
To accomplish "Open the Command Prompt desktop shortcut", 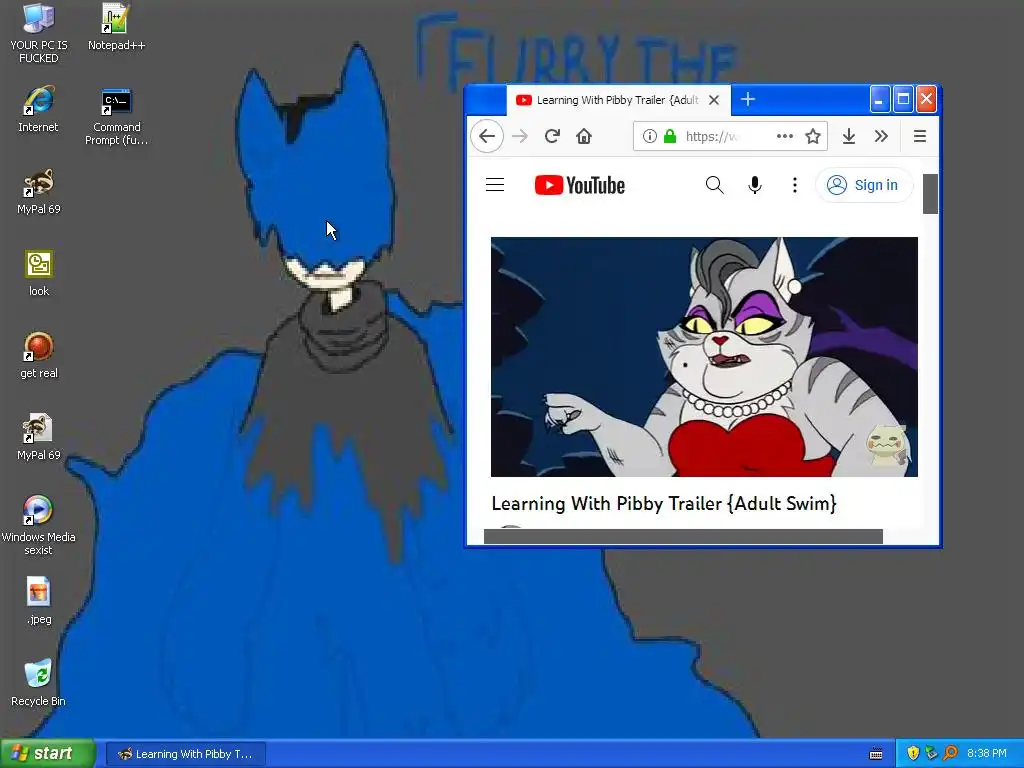I will pyautogui.click(x=116, y=116).
